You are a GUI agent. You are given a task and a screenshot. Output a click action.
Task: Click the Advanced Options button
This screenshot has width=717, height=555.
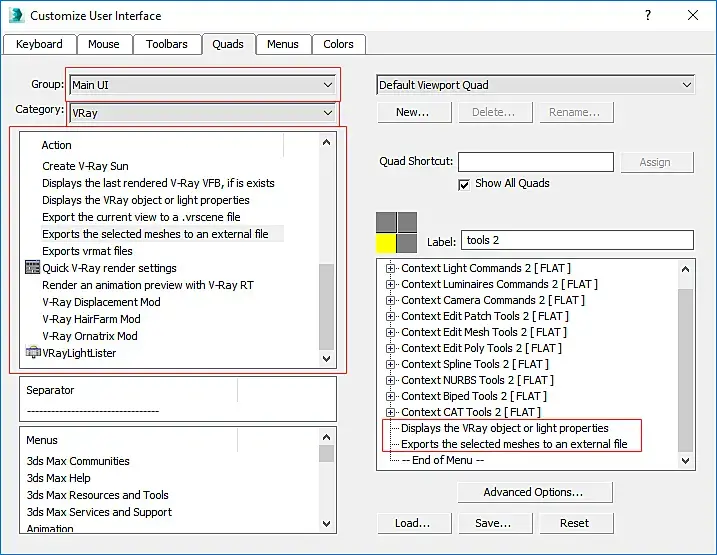tap(535, 492)
